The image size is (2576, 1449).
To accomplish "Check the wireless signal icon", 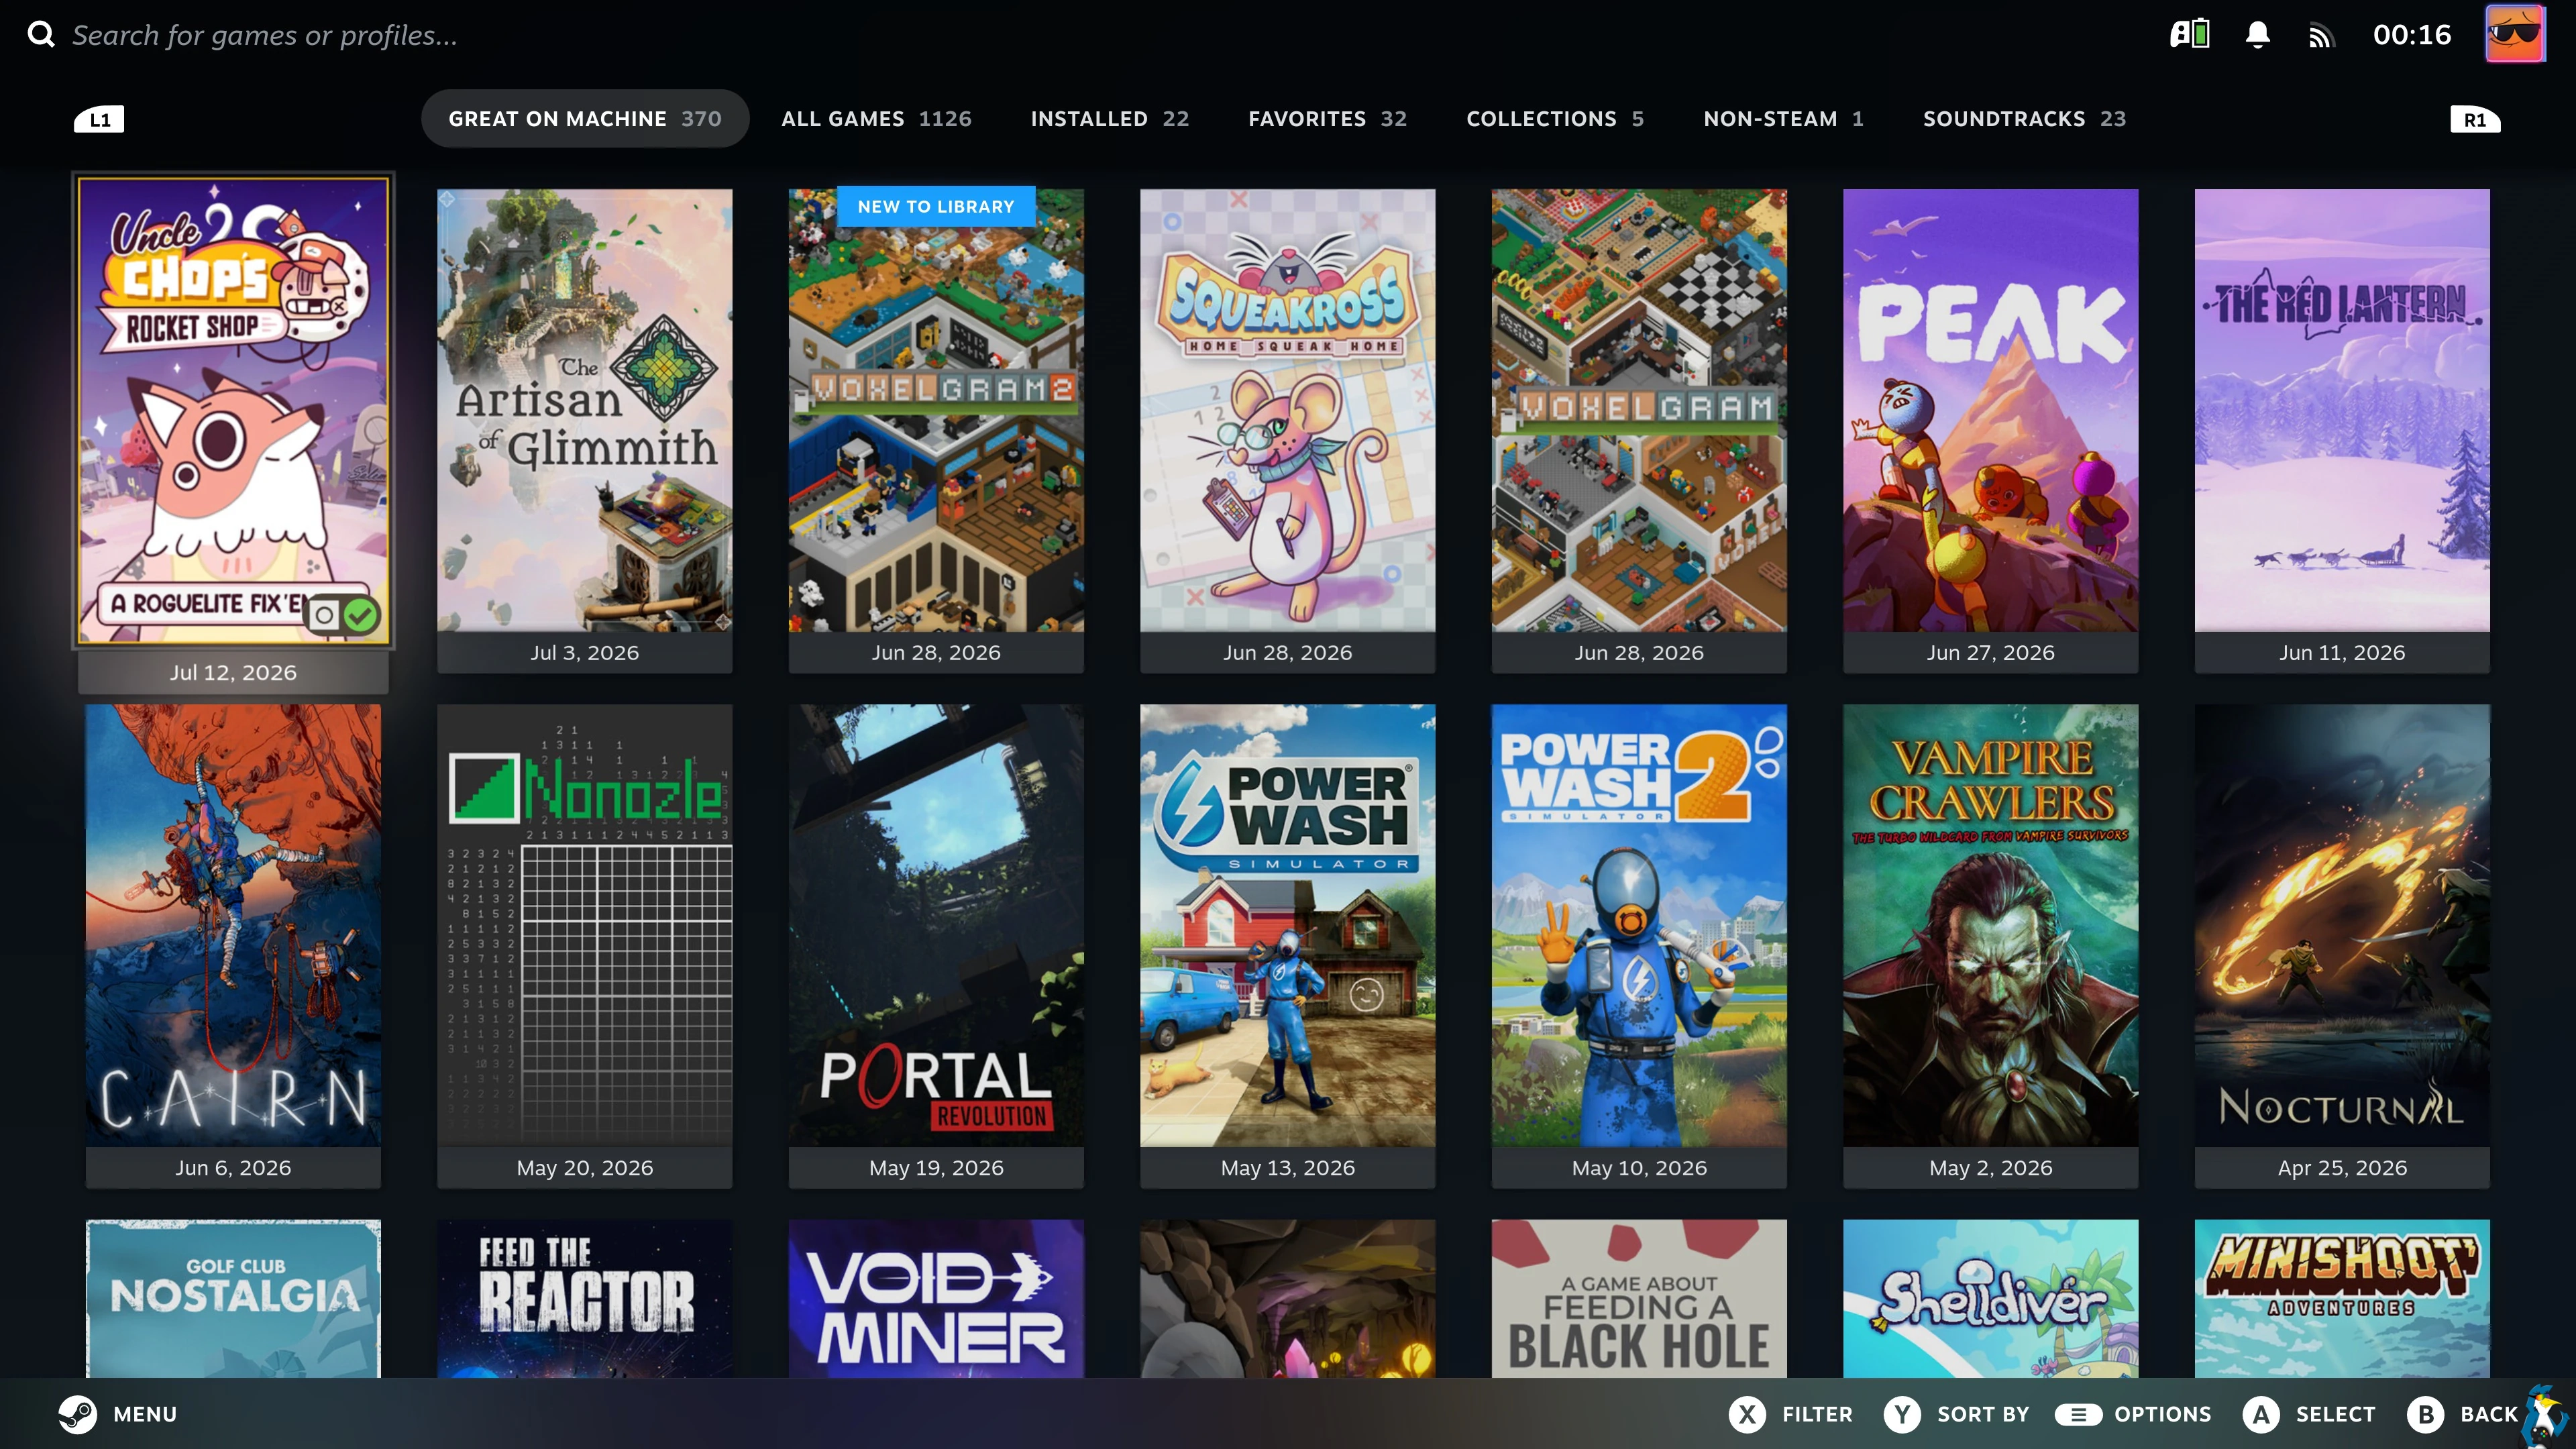I will (2321, 36).
